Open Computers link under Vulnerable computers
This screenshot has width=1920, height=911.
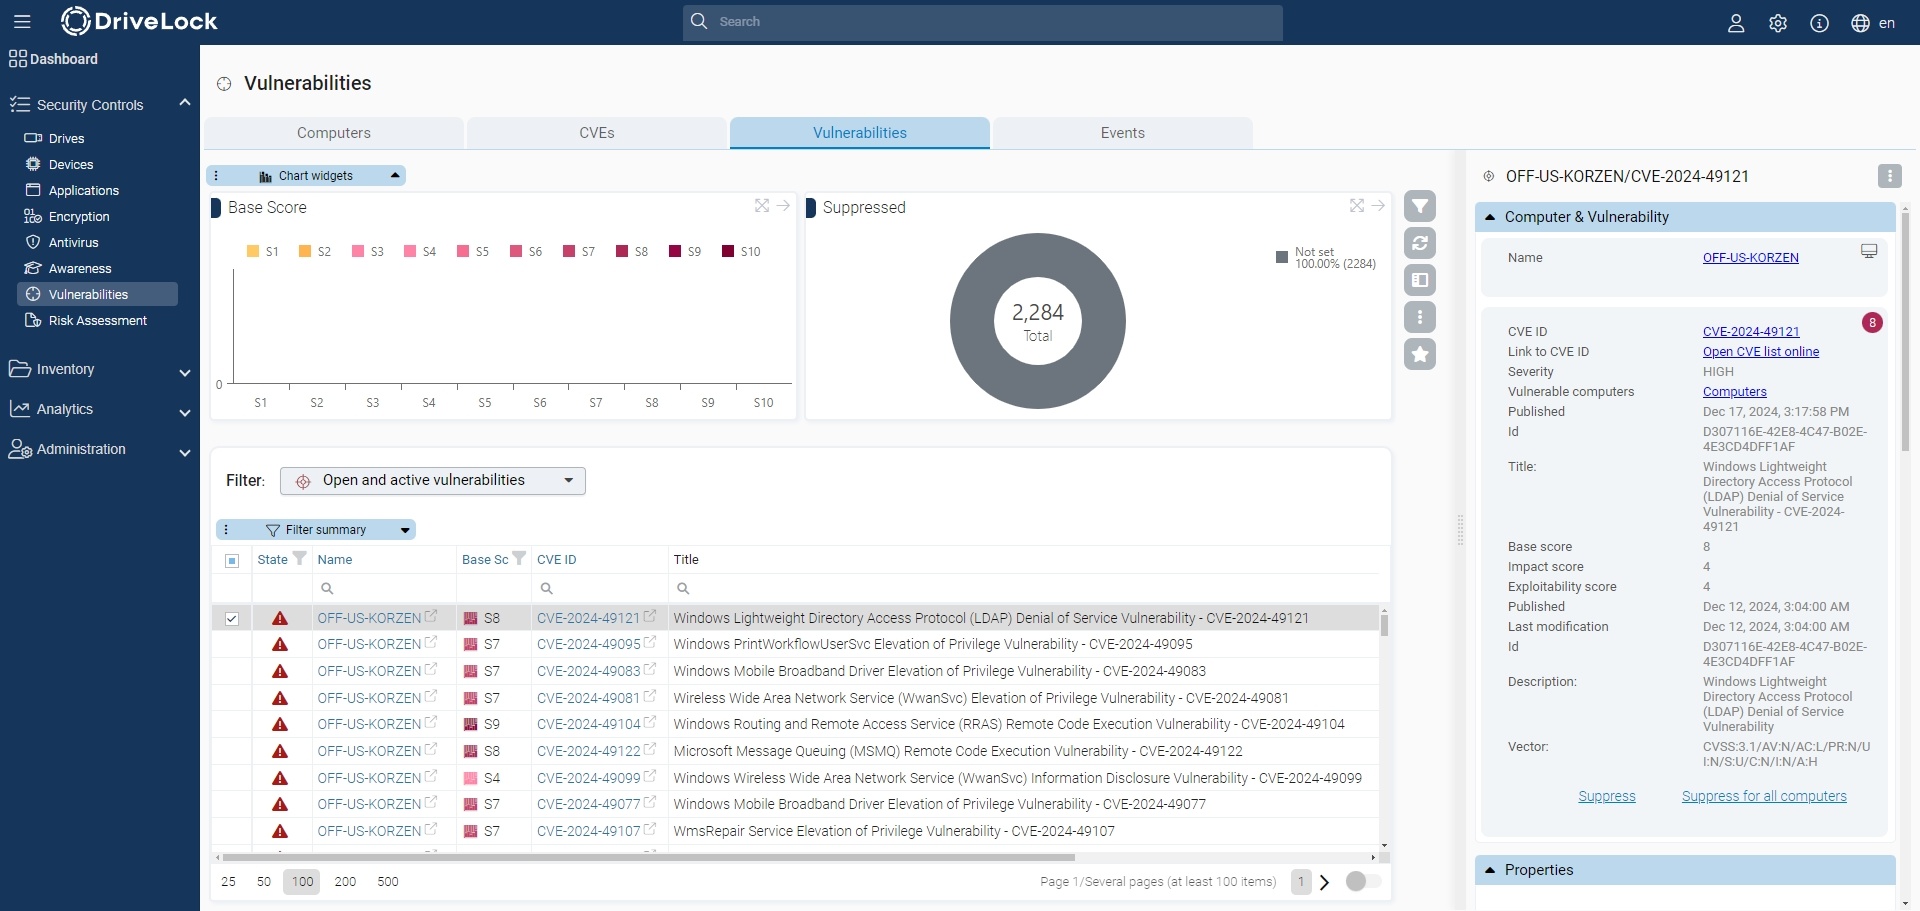(x=1735, y=391)
